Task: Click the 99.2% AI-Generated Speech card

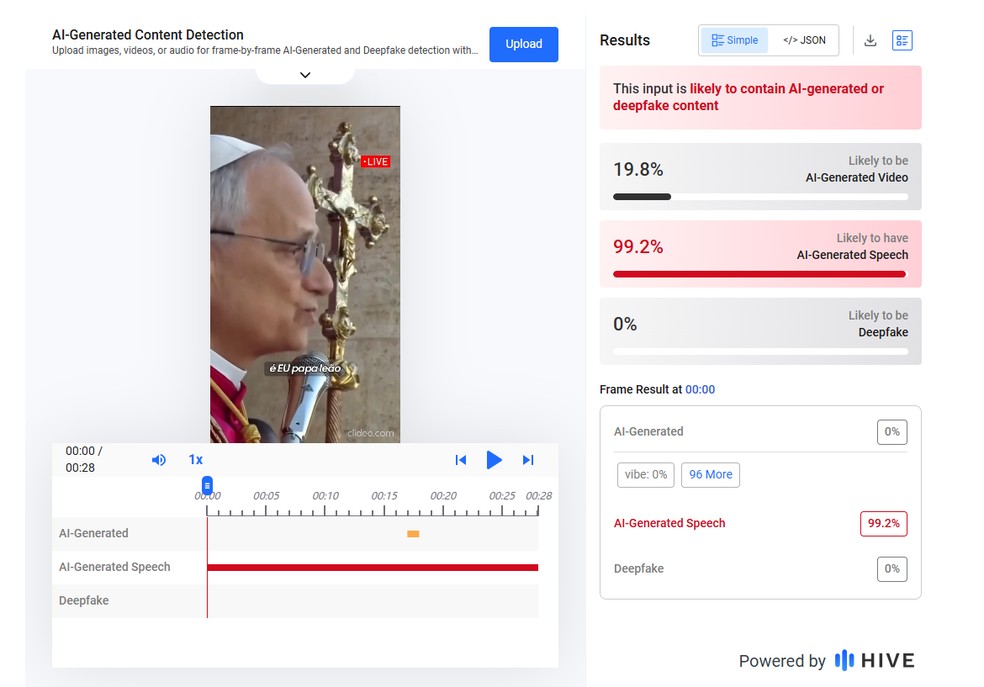Action: (760, 253)
